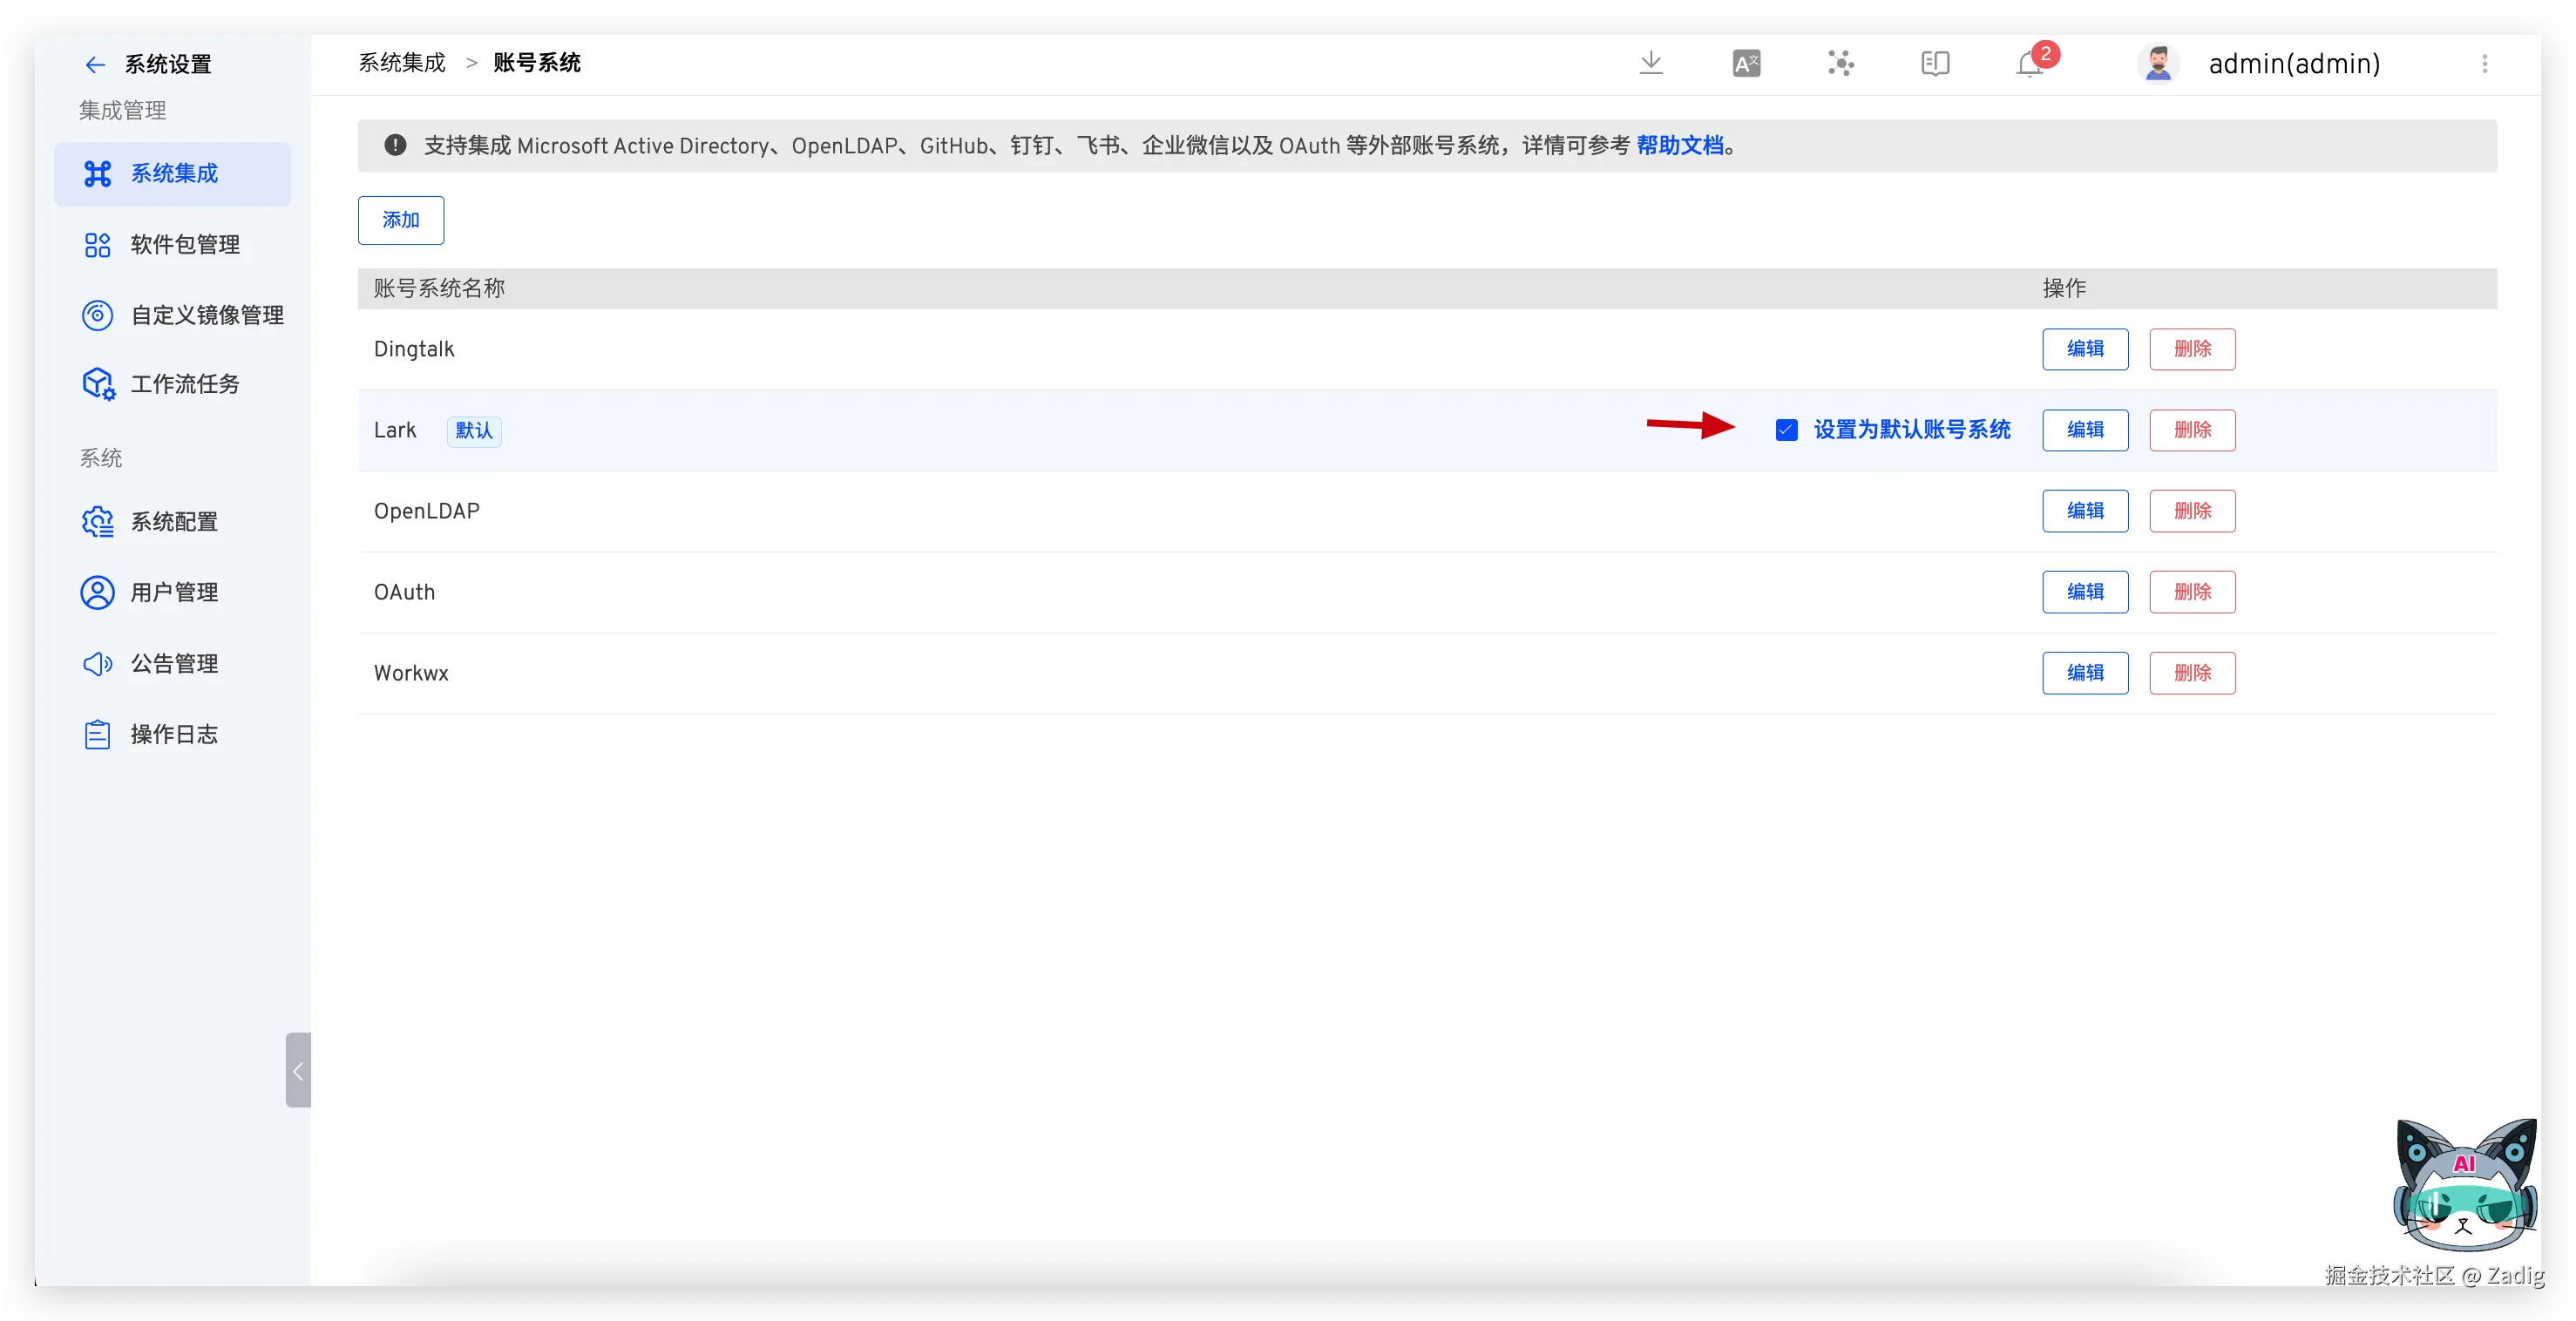This screenshot has width=2576, height=1321.
Task: Go to 用户管理 in the sidebar
Action: [x=174, y=593]
